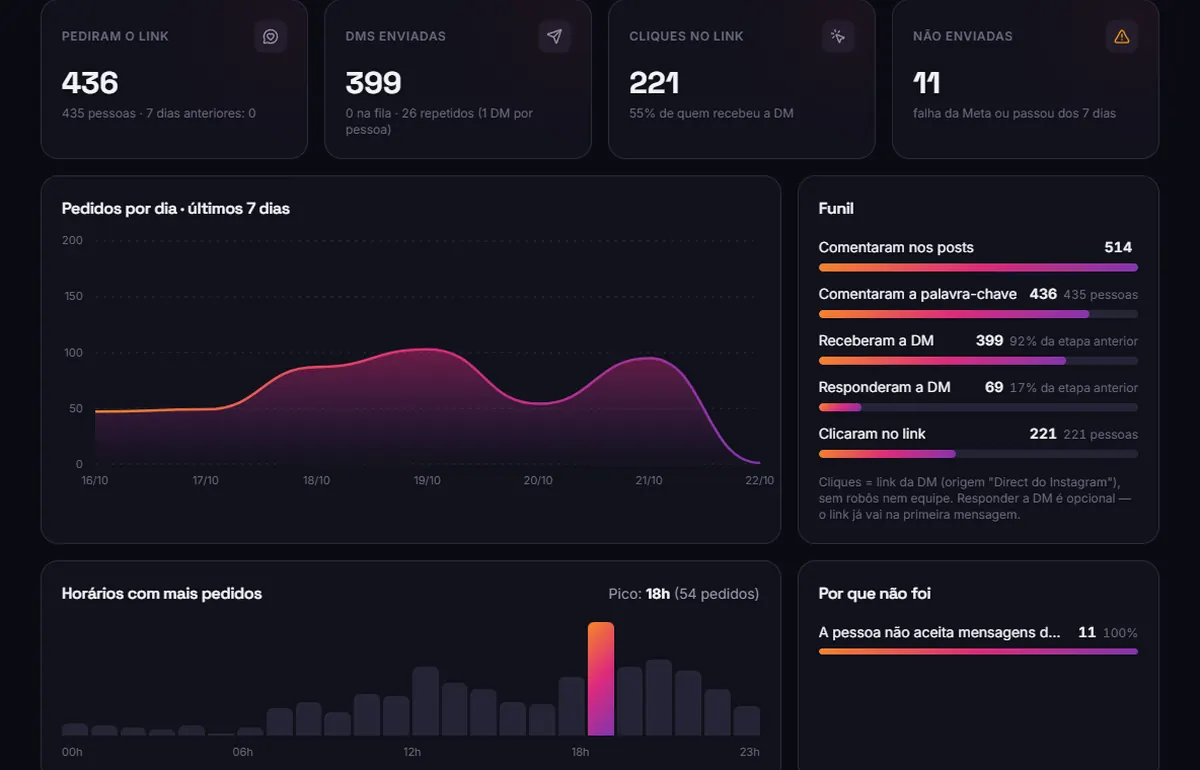Click the 19/10 date label on chart axis
Viewport: 1200px width, 770px height.
click(x=427, y=481)
